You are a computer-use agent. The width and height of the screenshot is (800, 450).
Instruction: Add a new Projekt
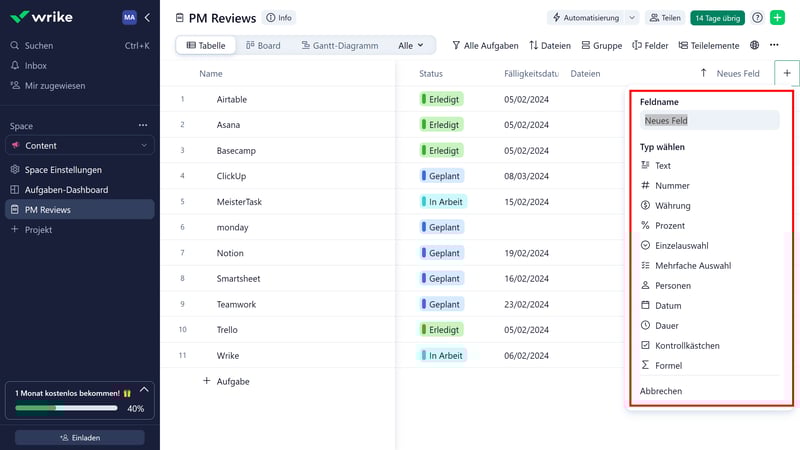click(38, 230)
